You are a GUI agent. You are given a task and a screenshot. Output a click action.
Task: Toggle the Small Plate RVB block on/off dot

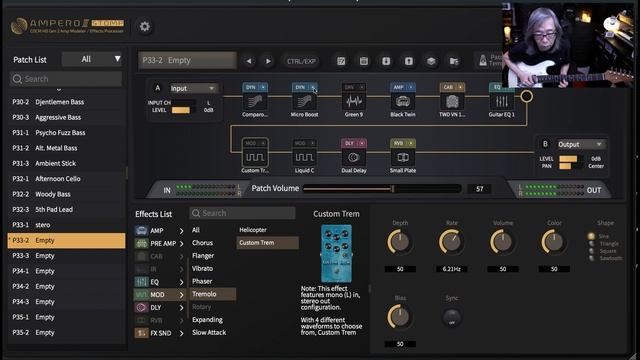pos(411,143)
